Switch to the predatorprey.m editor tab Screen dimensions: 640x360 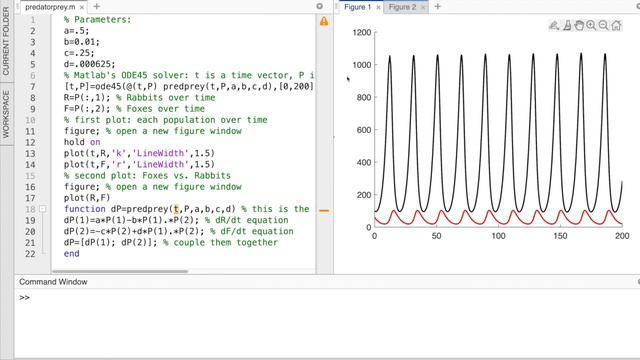coord(50,7)
